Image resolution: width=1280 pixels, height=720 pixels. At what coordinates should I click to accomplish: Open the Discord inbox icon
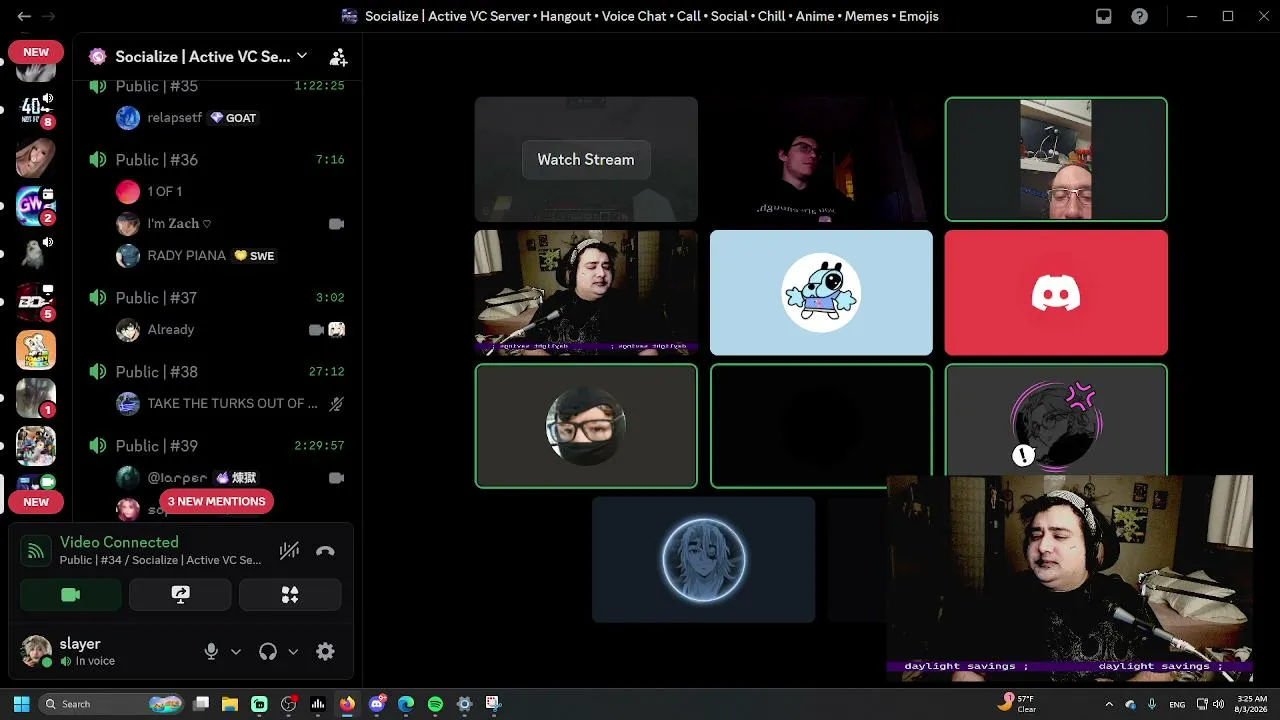1104,16
